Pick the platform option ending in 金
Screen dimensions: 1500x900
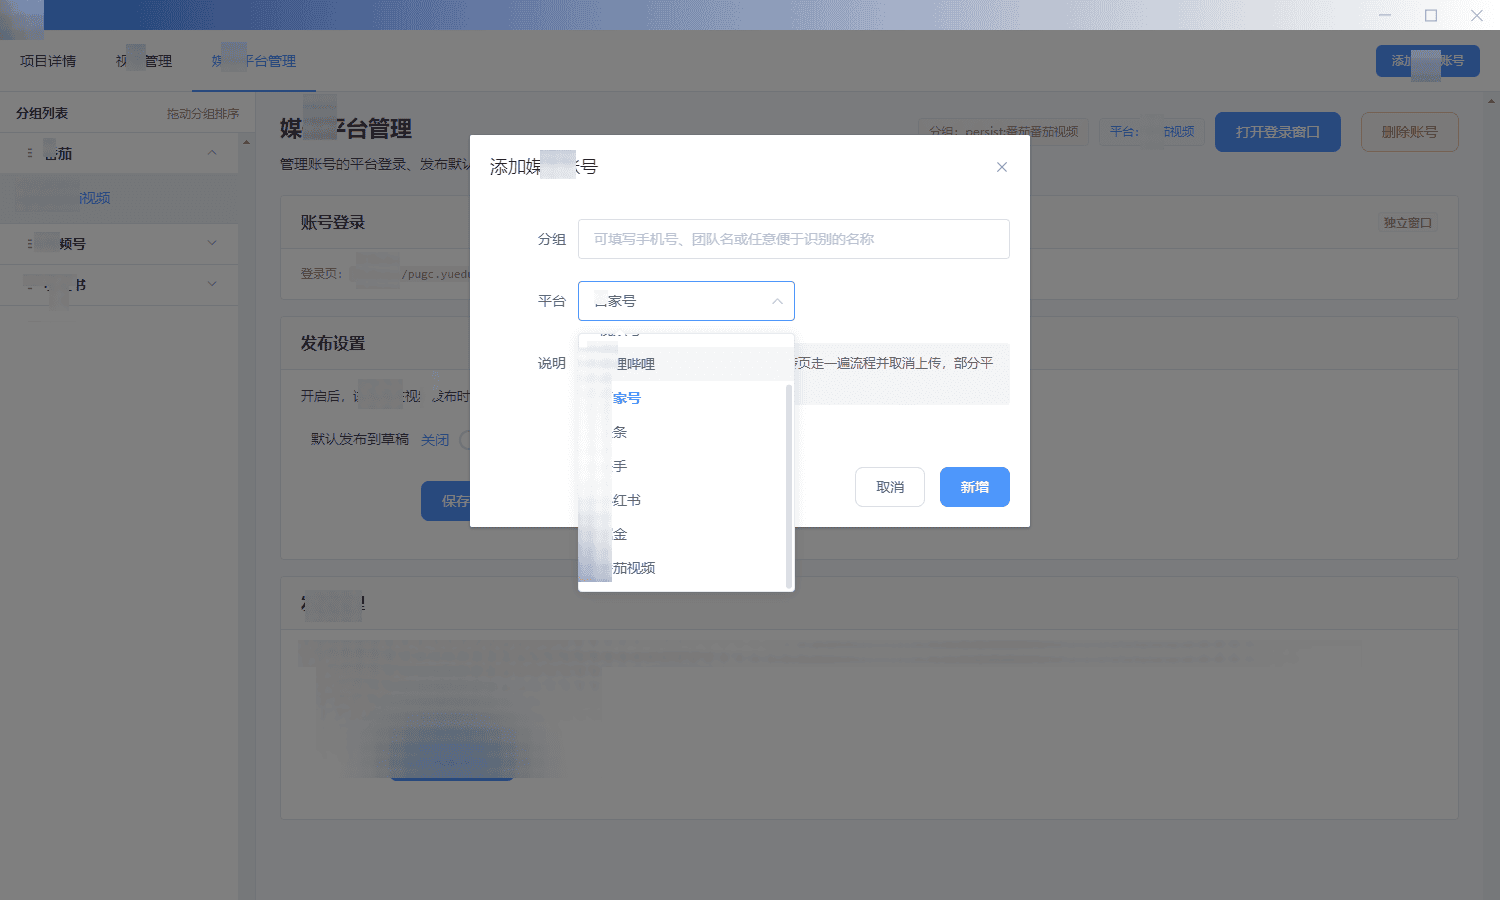[x=683, y=534]
